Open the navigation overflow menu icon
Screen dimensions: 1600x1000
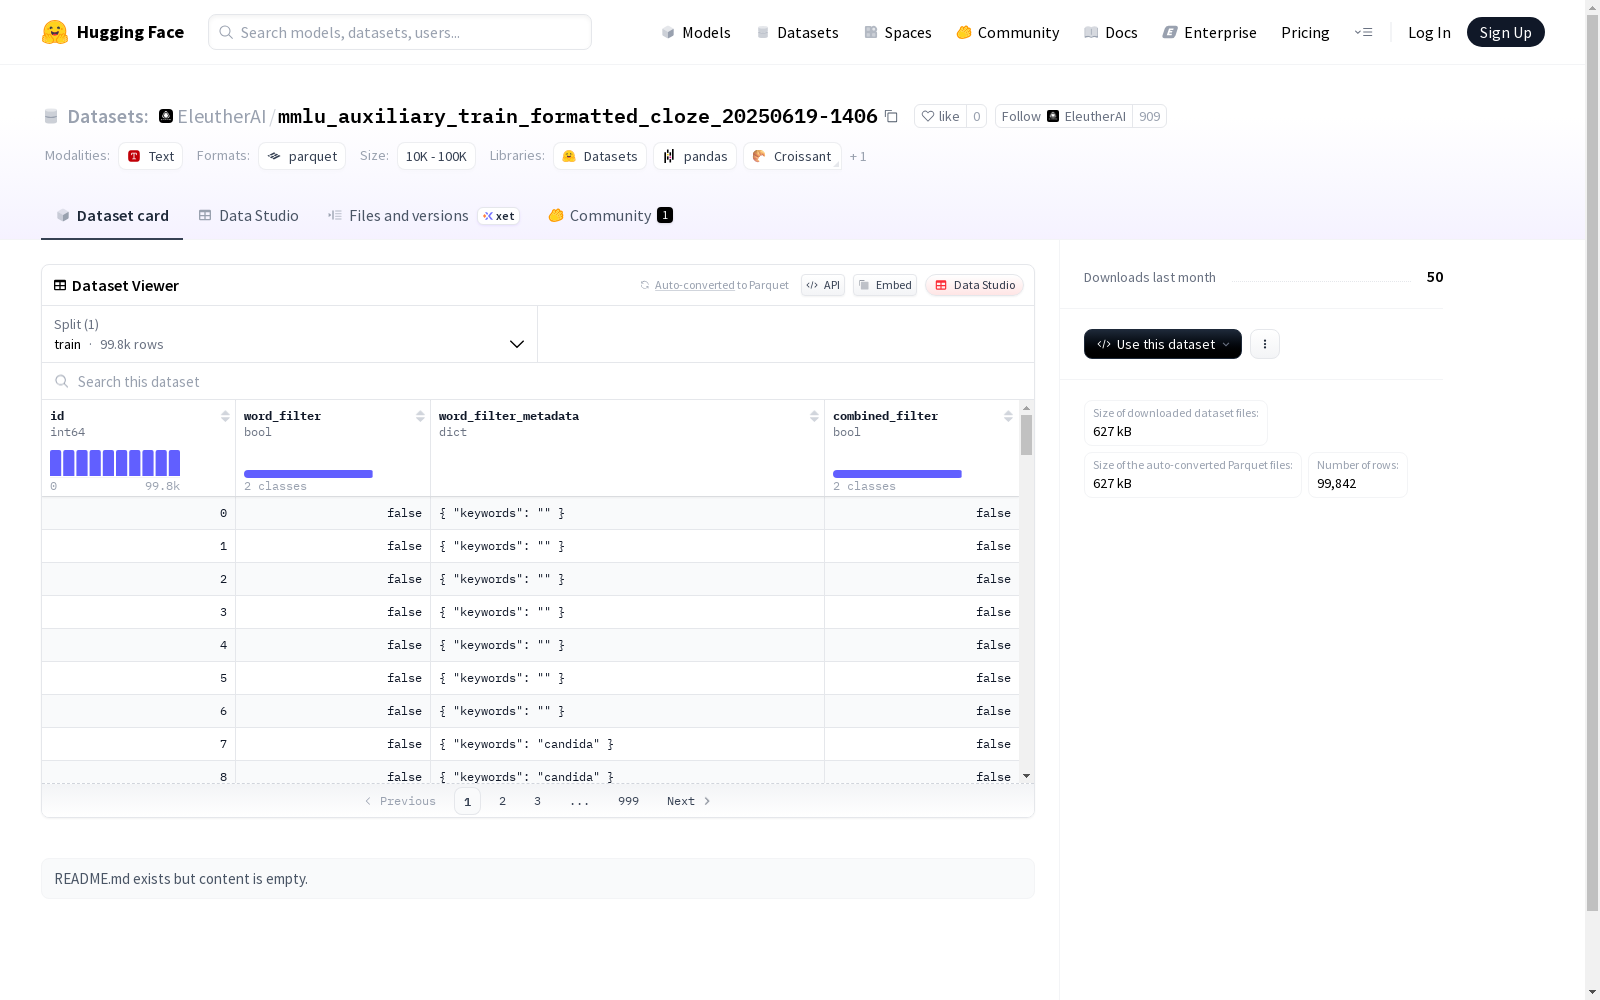pos(1363,32)
